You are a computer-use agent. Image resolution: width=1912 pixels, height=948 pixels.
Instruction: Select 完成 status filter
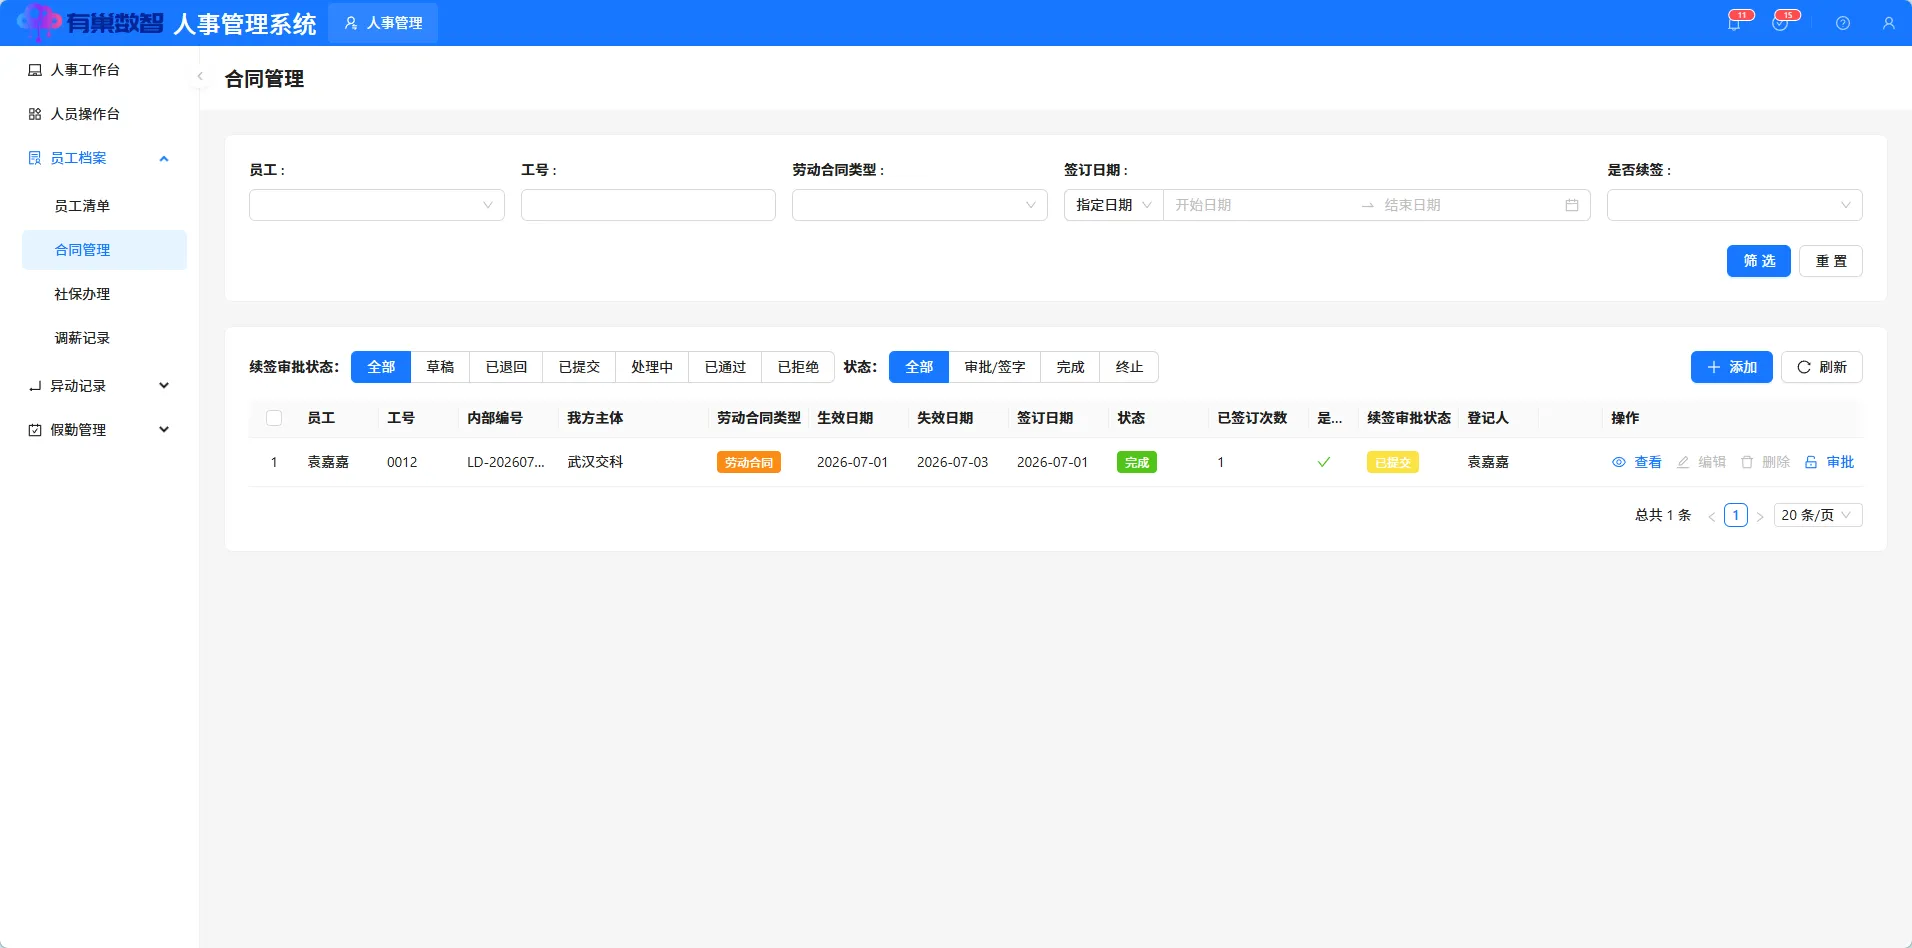[x=1070, y=367]
